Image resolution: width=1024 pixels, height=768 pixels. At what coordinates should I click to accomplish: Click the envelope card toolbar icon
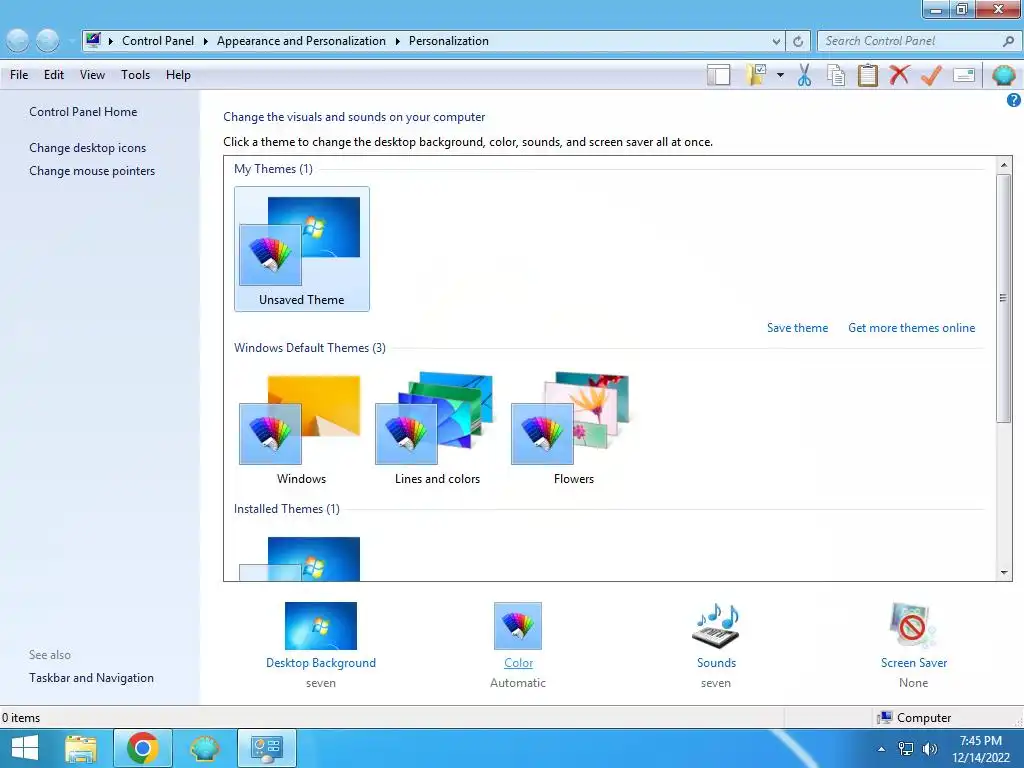[964, 75]
